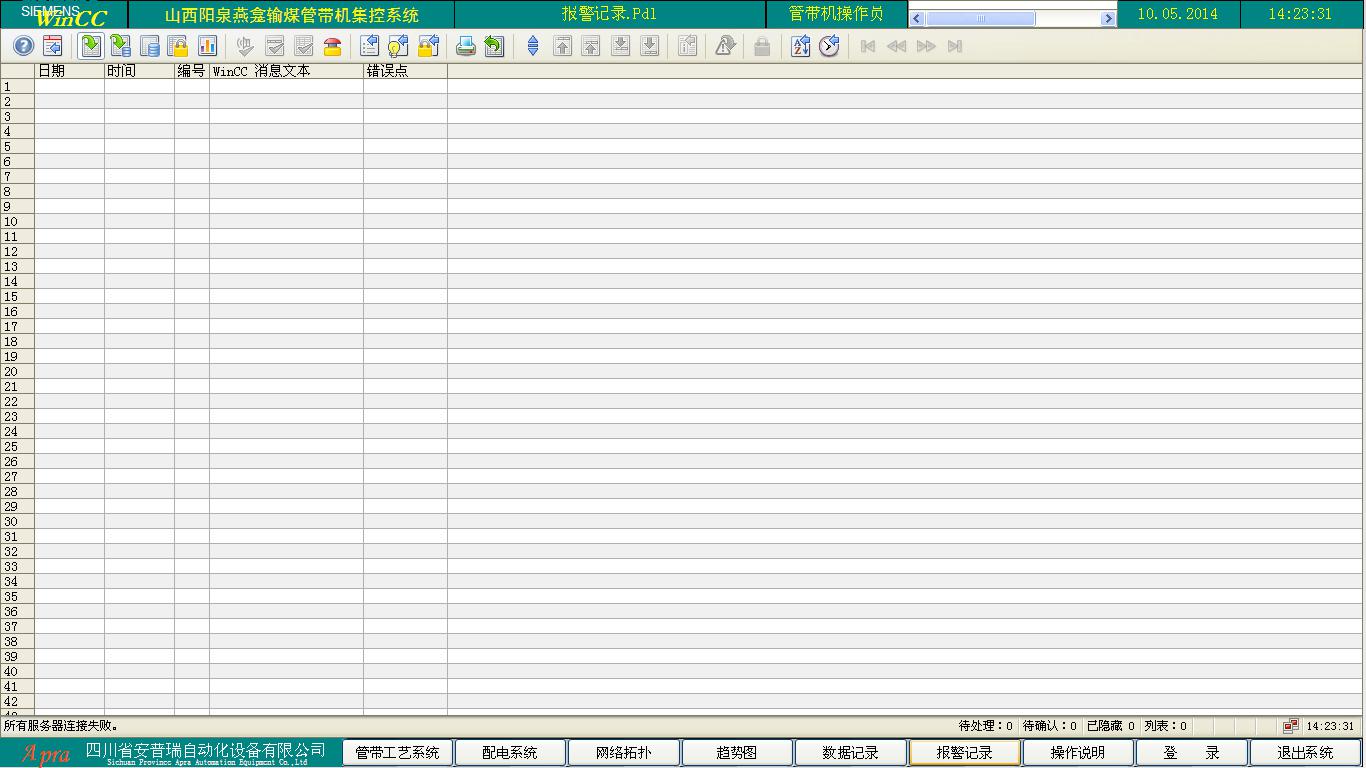Switch to 趋势图 trend screen
1366x768 pixels.
(x=737, y=753)
